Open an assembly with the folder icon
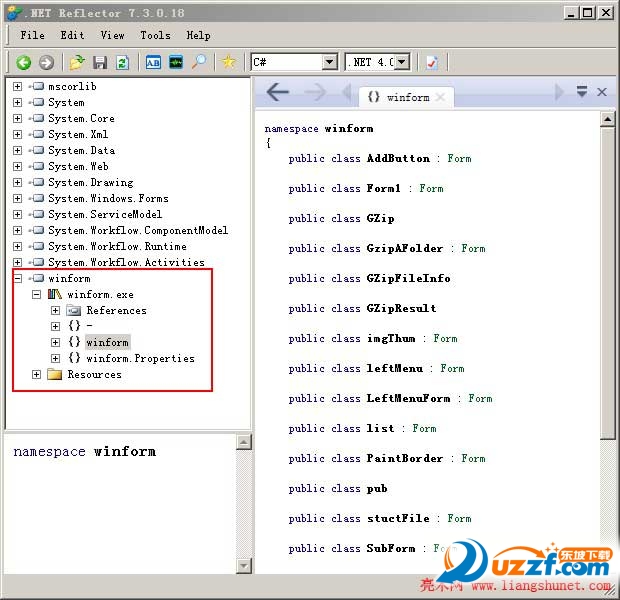 click(x=77, y=62)
